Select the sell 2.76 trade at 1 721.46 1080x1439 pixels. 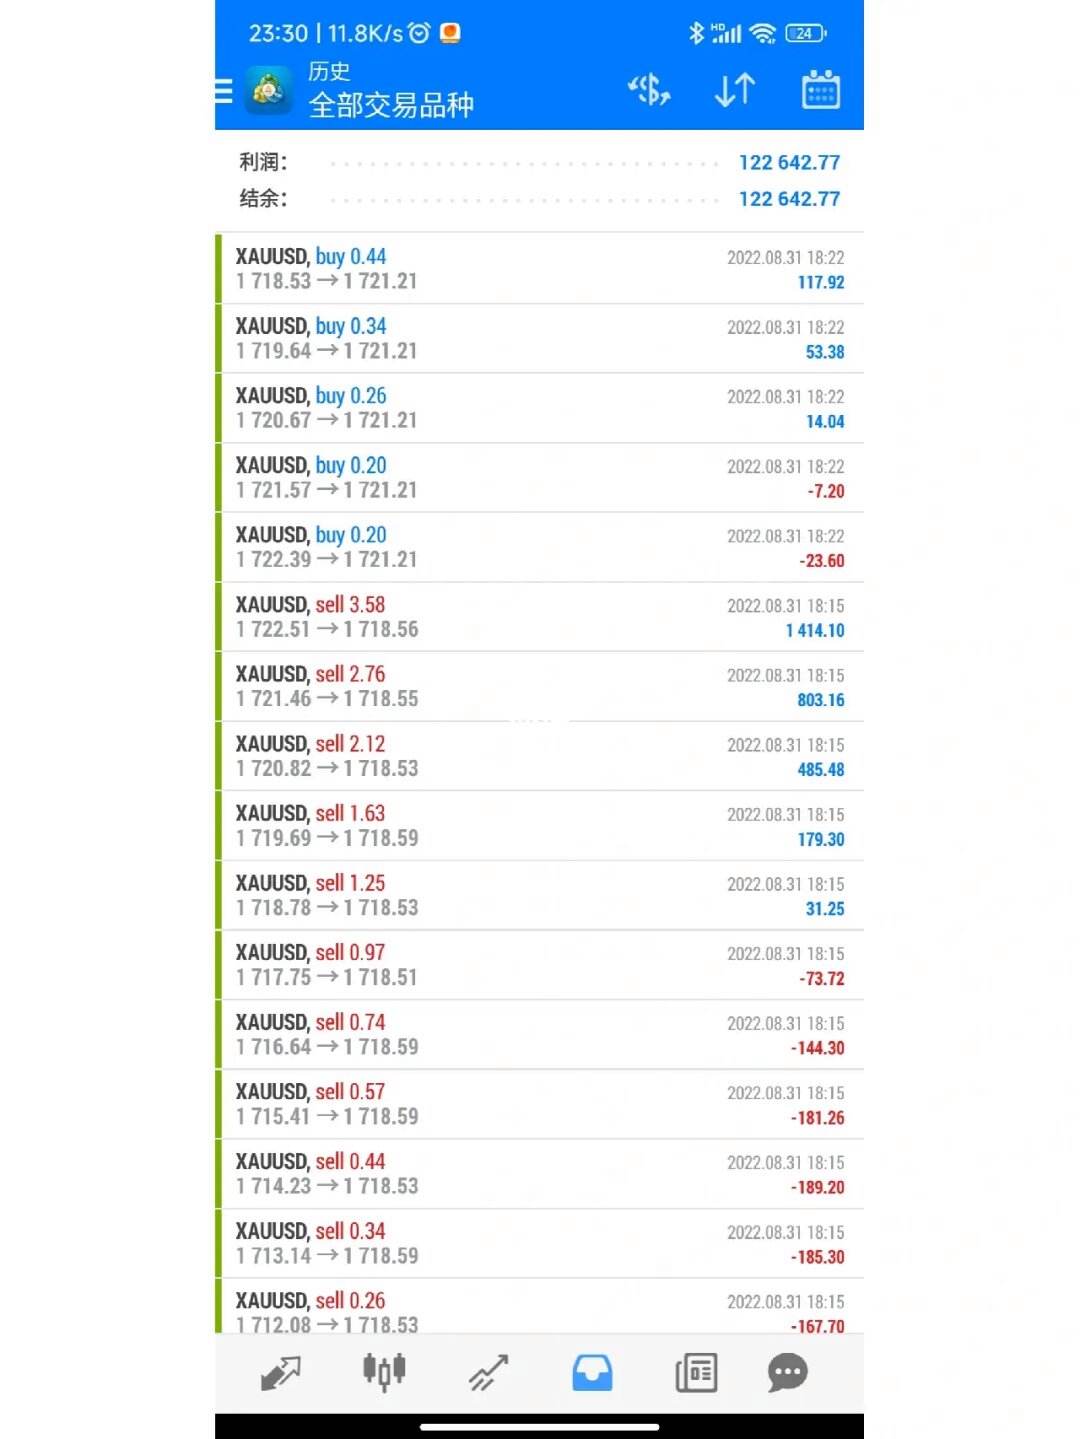coord(540,687)
